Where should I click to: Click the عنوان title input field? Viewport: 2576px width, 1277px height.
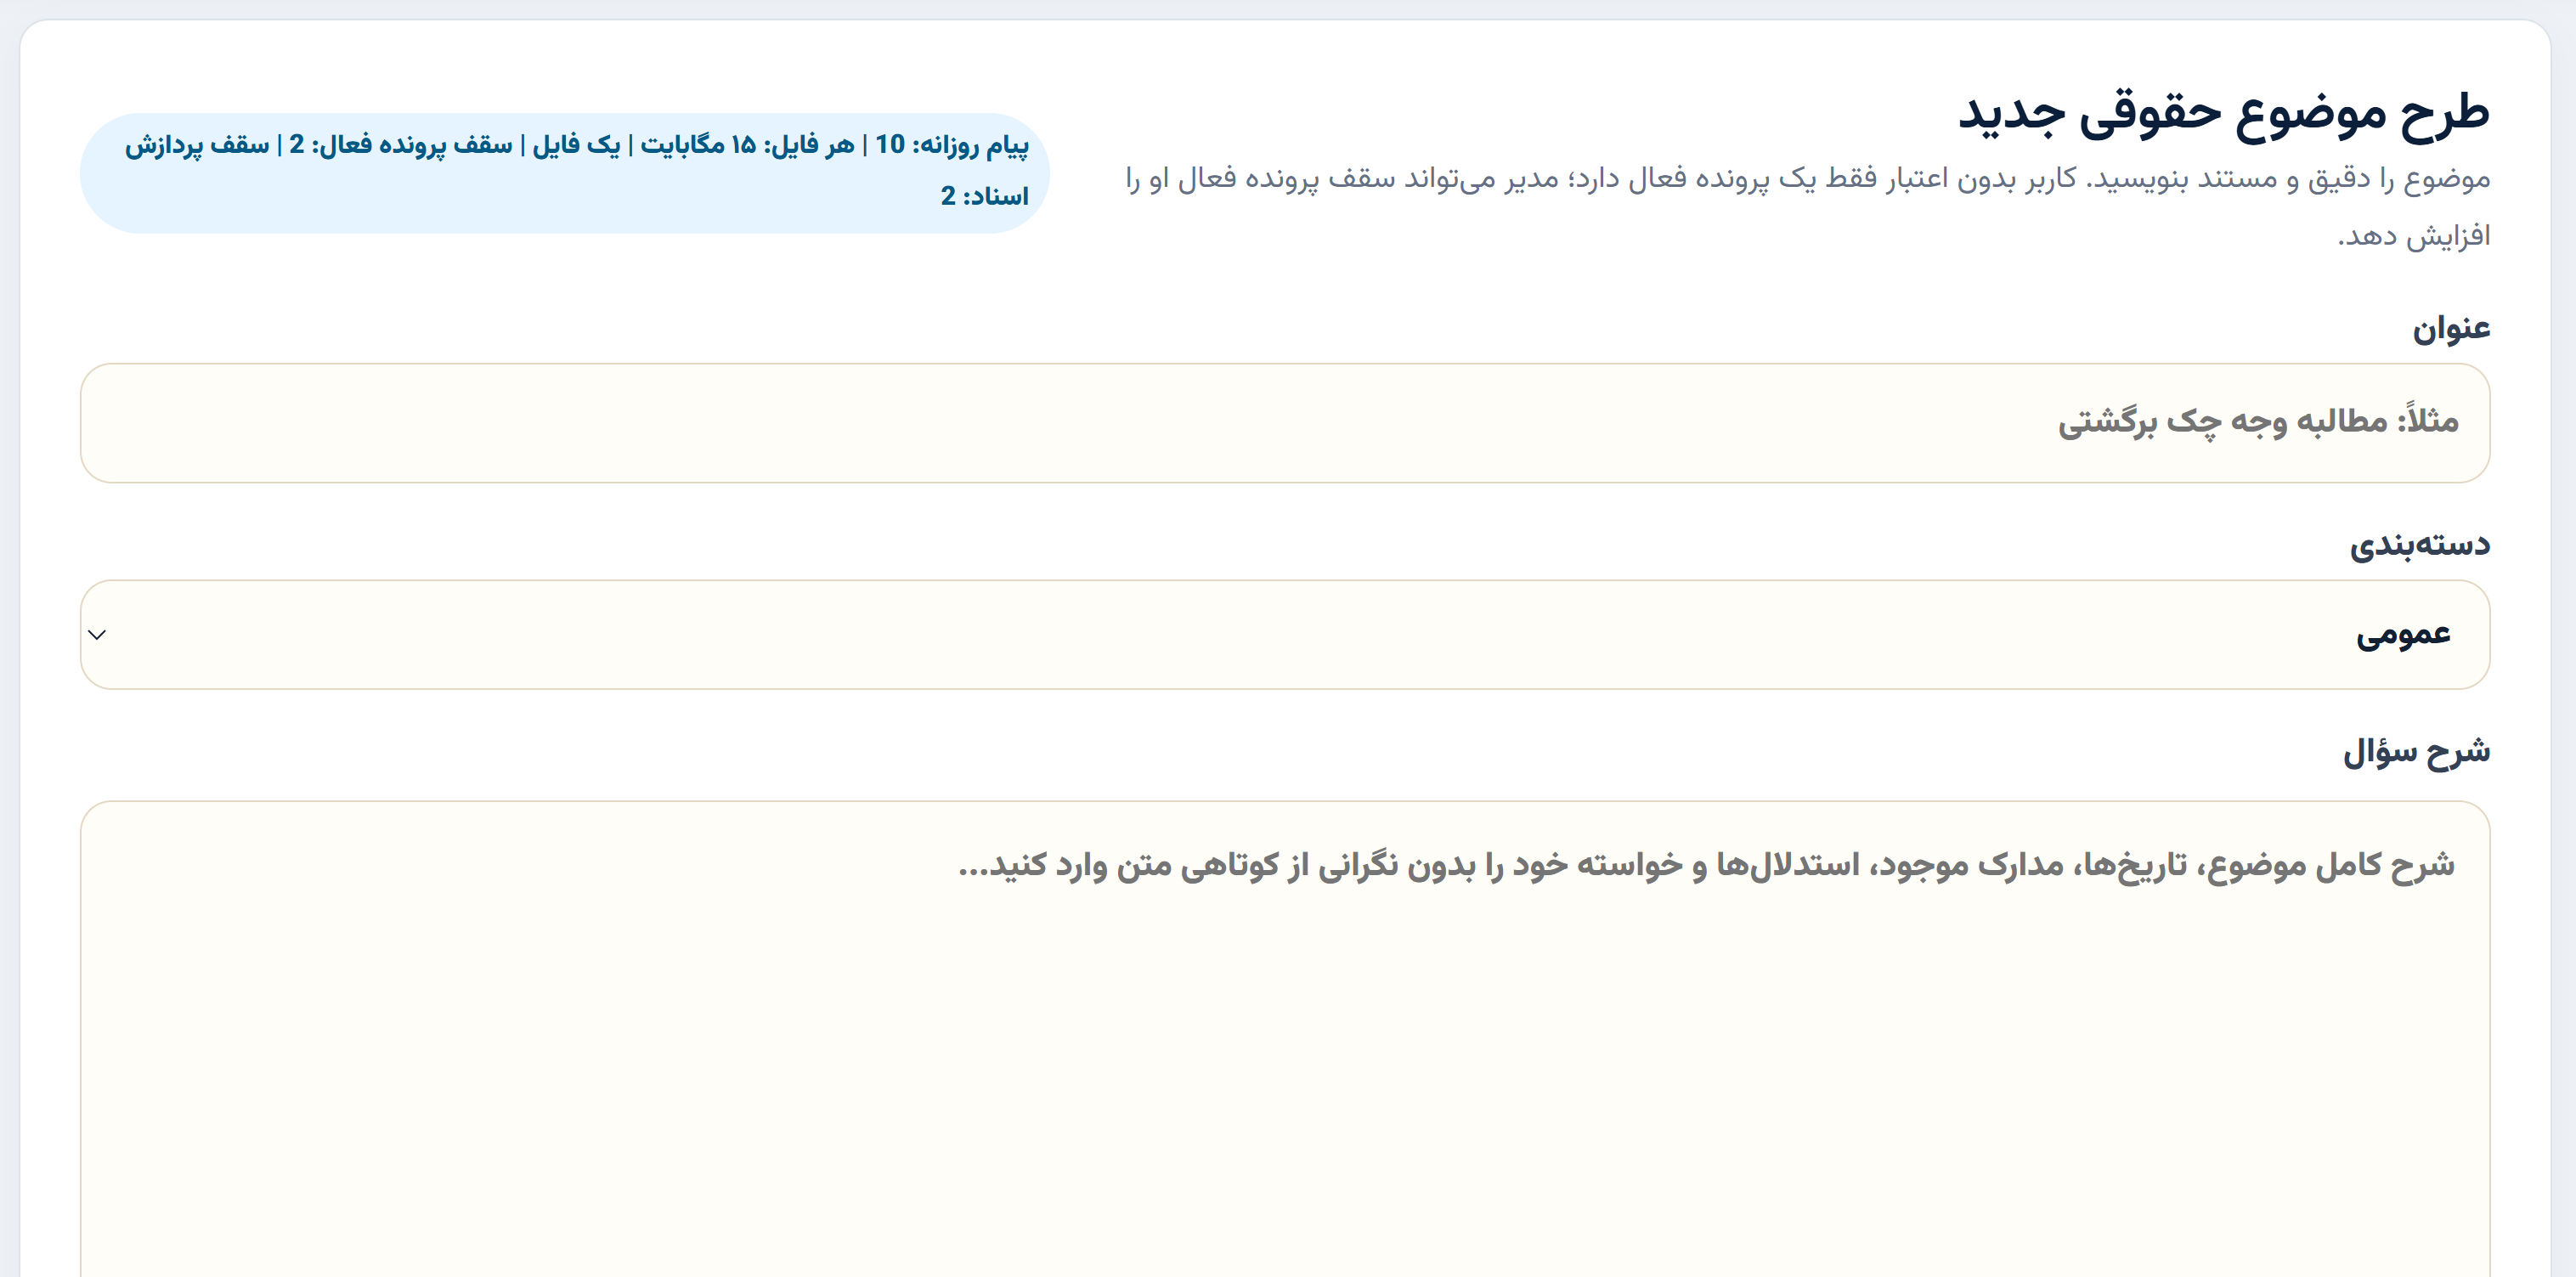pos(1284,423)
